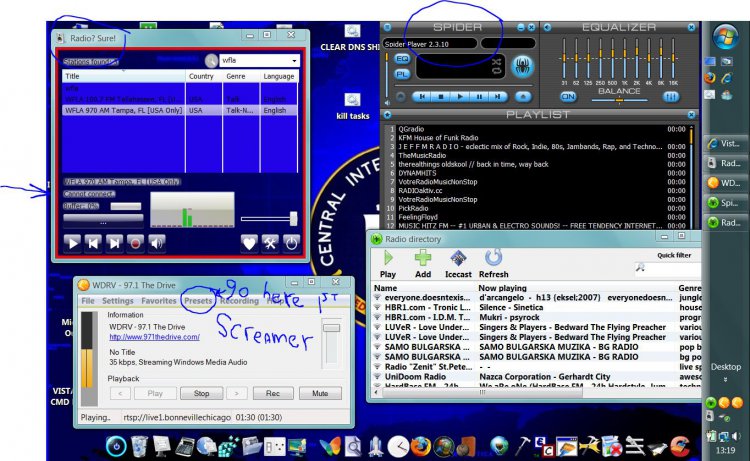Screen dimensions: 750x461
Task: Toggle the PL playlist button in Spider Player
Action: [402, 74]
